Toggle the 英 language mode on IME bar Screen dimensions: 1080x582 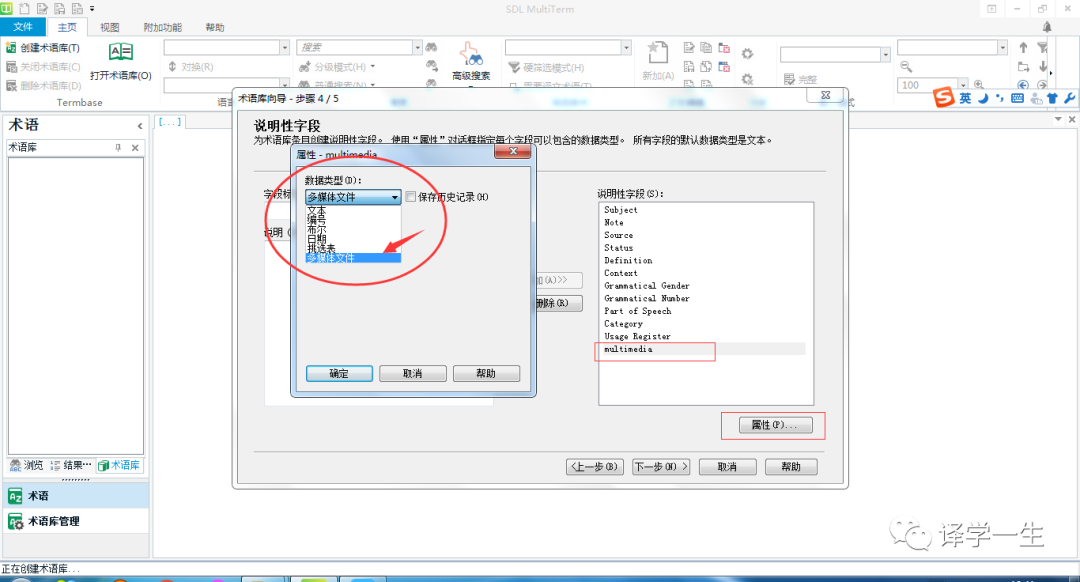click(965, 98)
